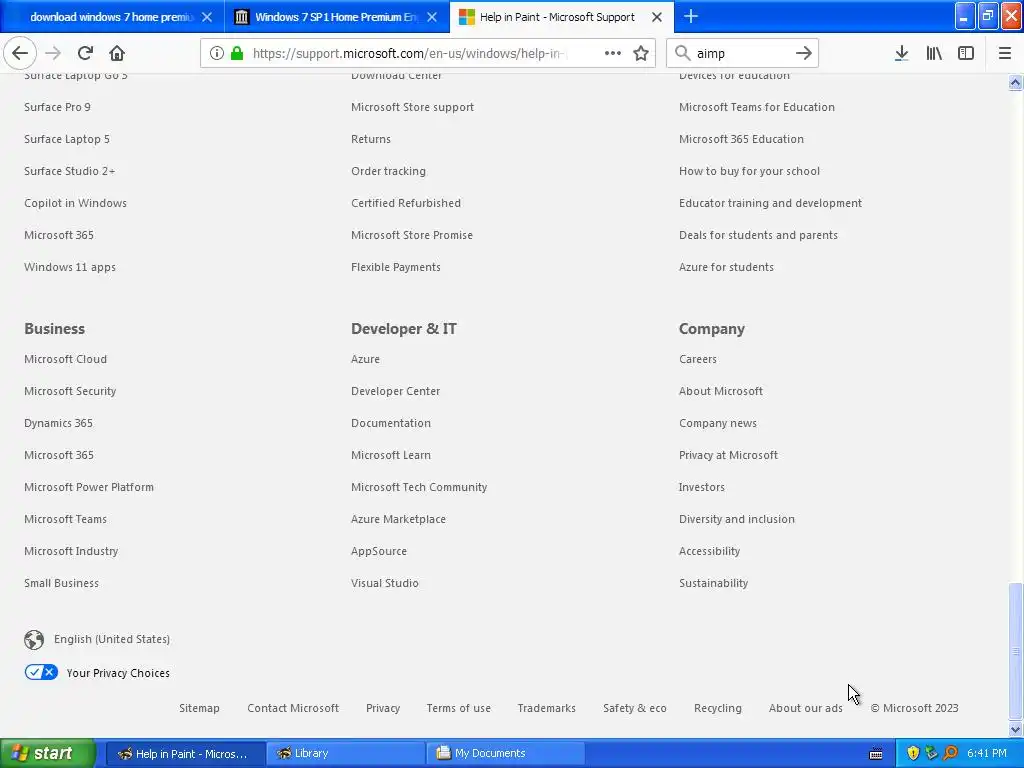Click the green secure connection padlock

click(x=237, y=53)
